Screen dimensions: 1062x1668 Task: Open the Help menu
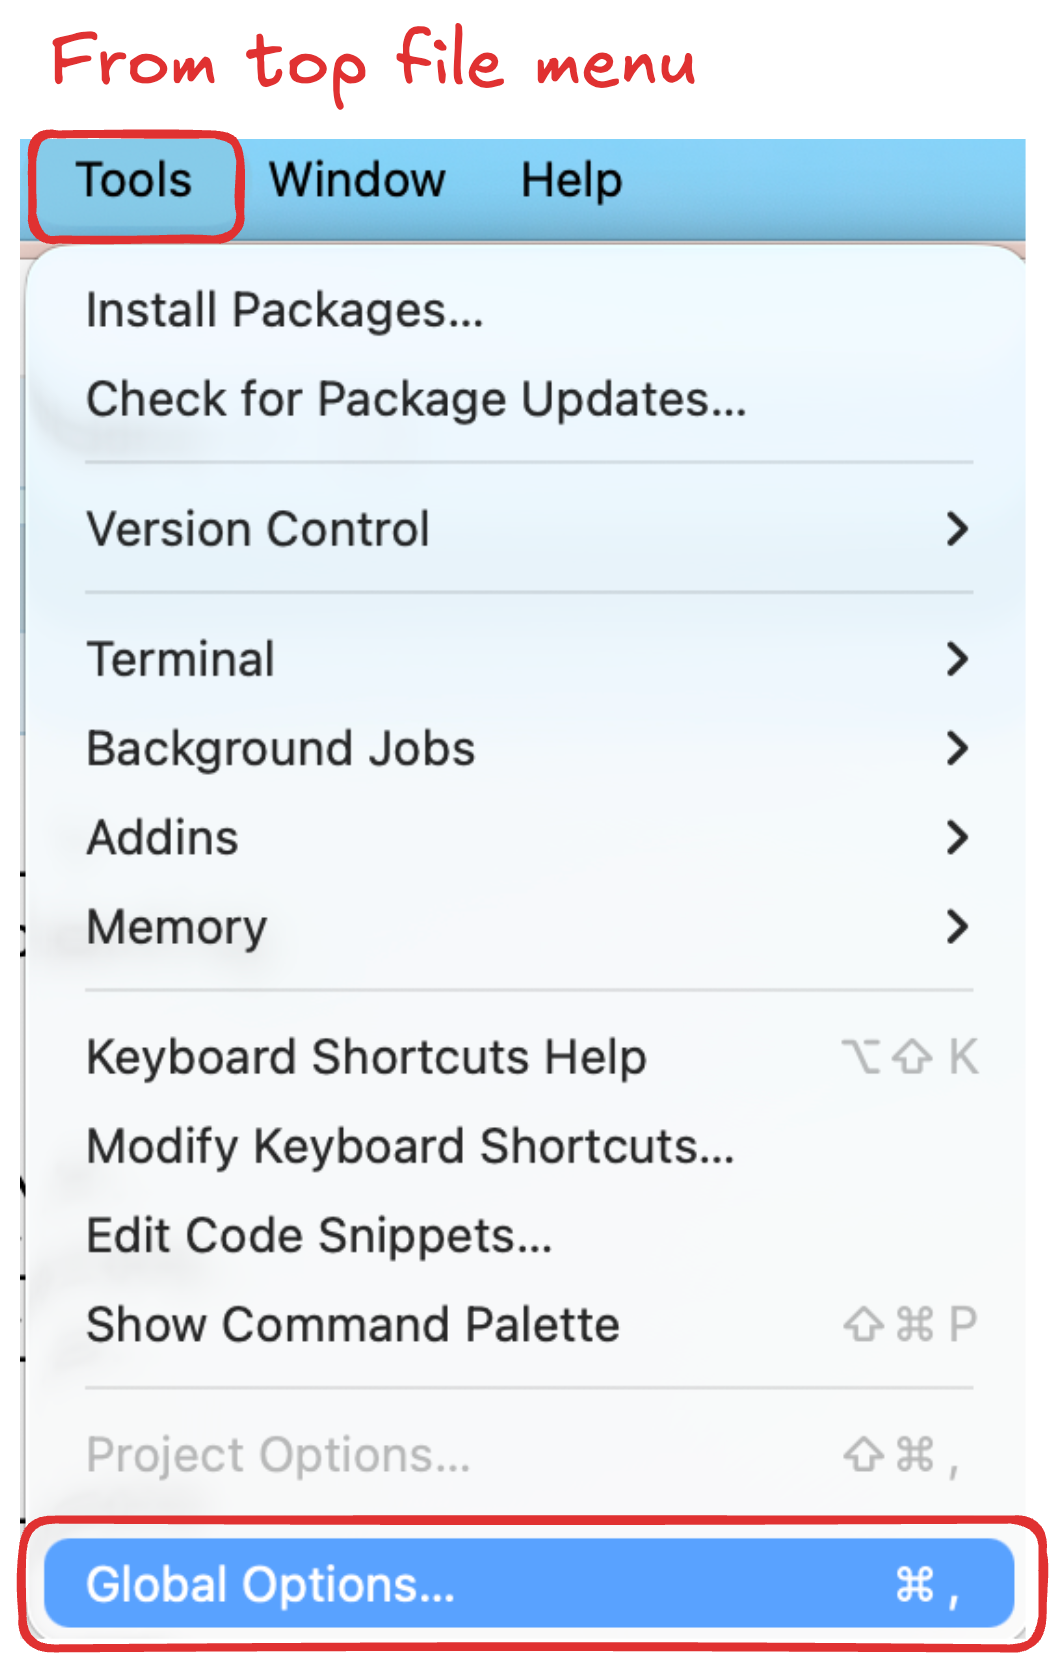pyautogui.click(x=569, y=181)
